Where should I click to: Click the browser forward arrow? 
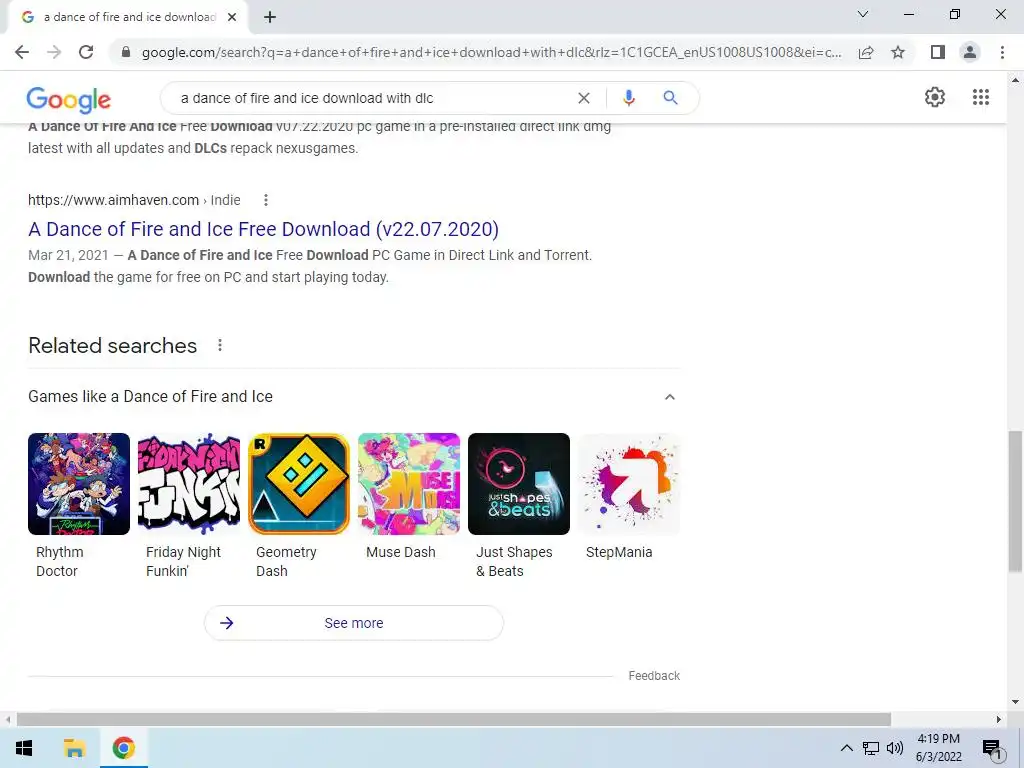pos(54,52)
